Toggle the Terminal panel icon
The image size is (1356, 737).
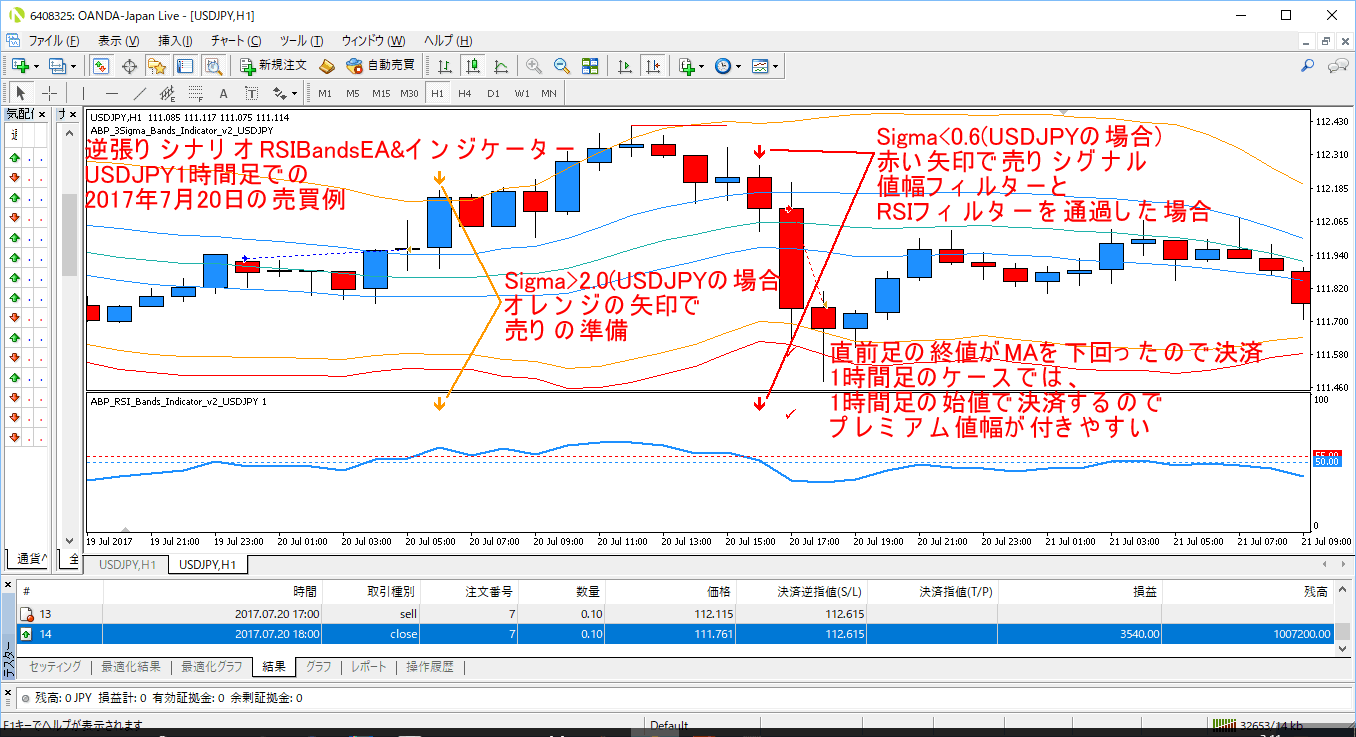[185, 66]
